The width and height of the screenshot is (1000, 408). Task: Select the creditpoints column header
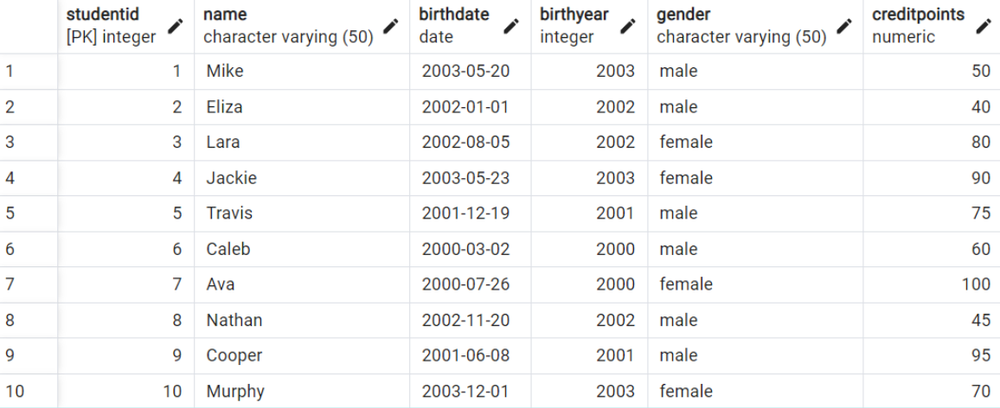[x=932, y=26]
